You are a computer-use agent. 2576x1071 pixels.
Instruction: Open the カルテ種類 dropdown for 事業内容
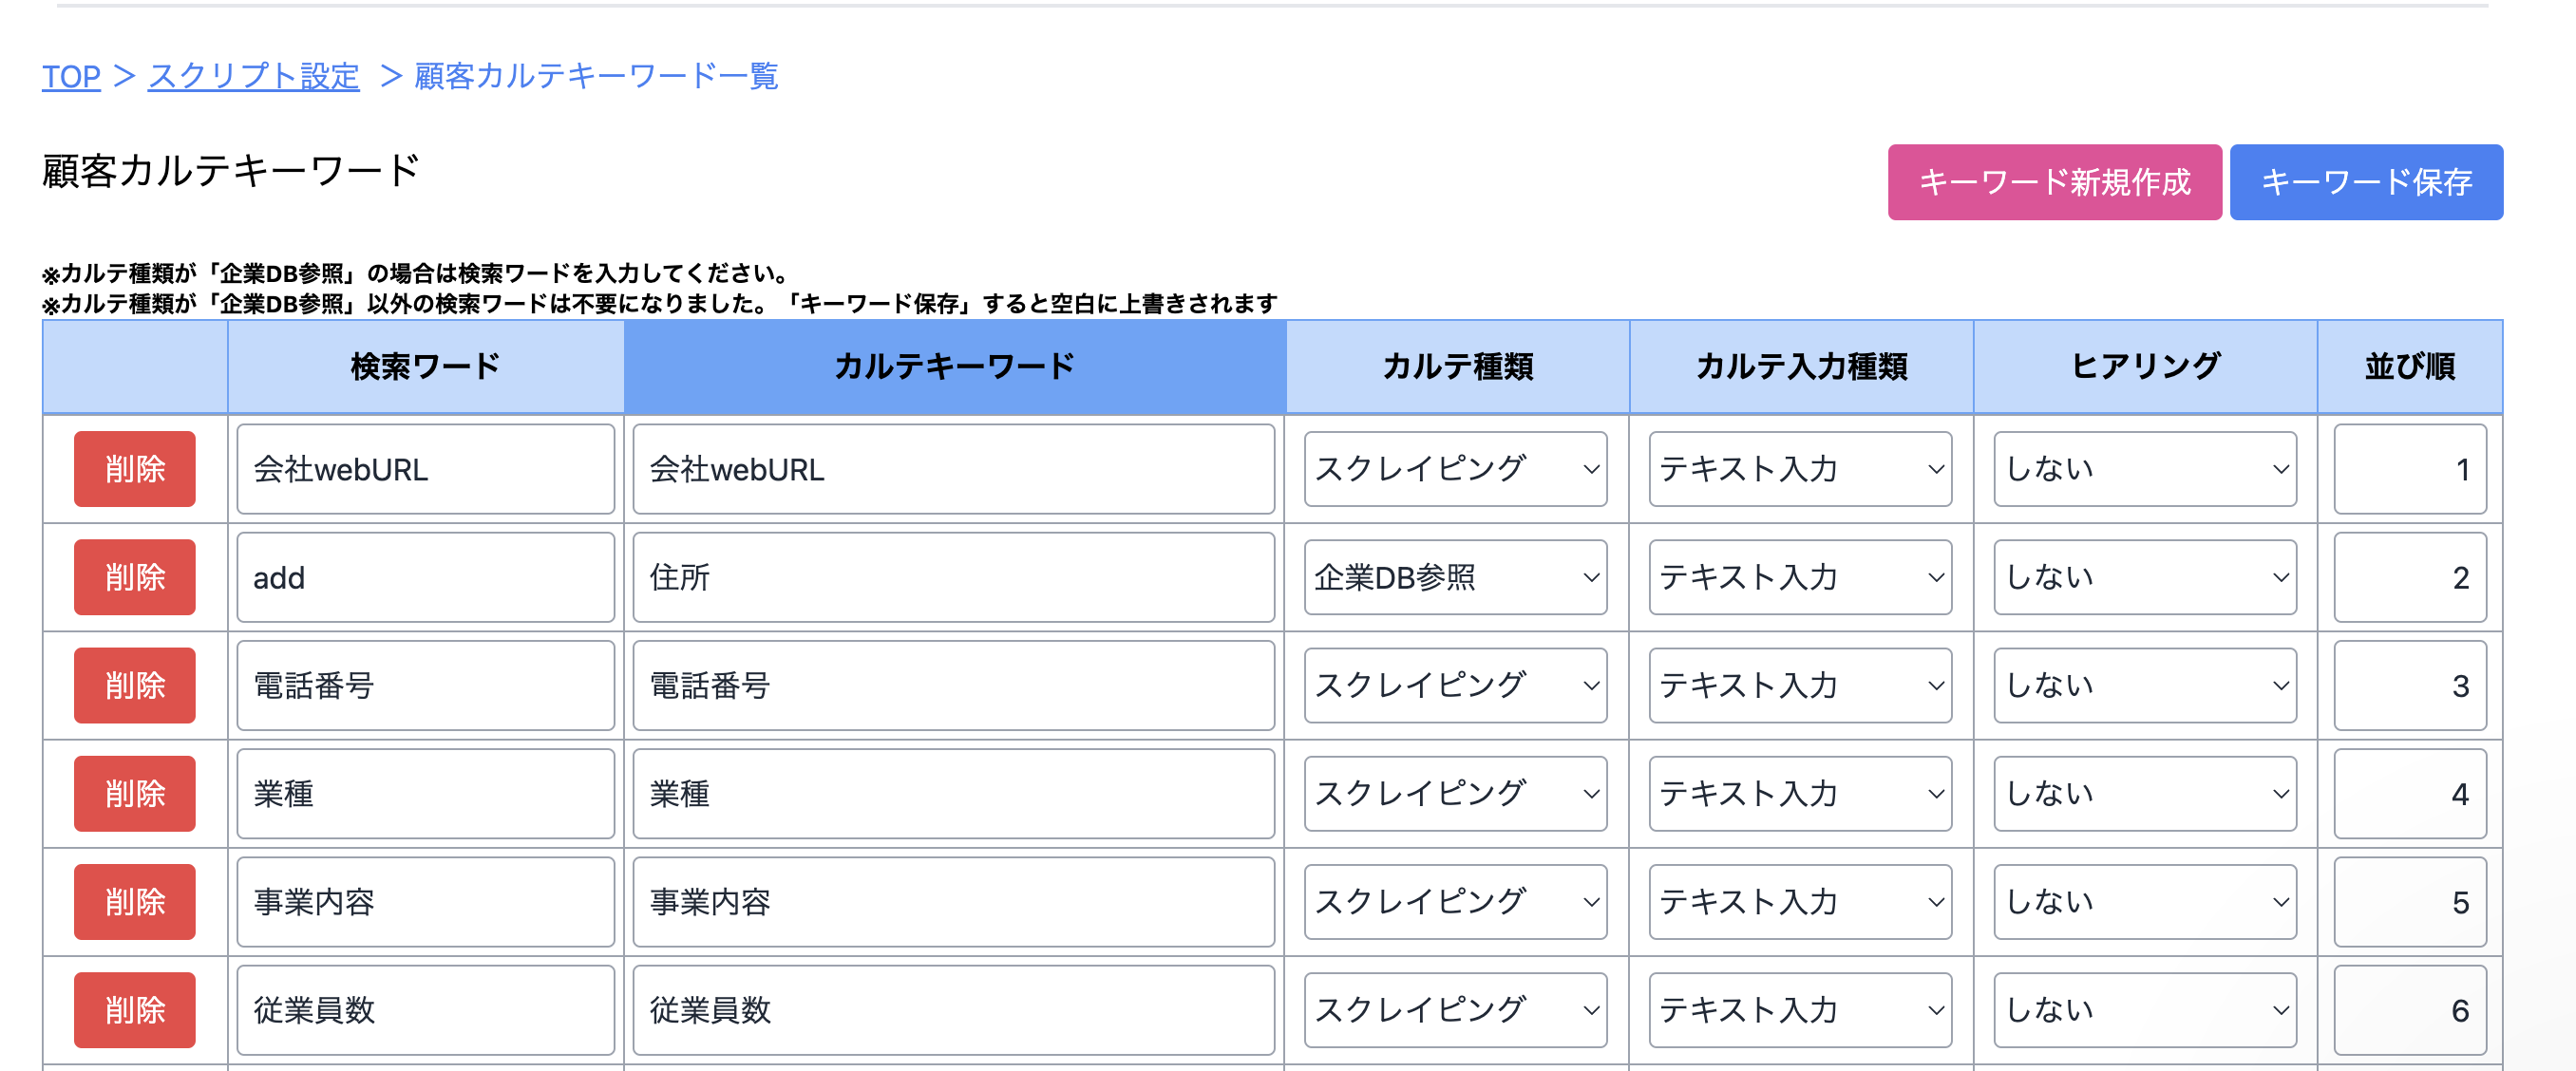point(1455,901)
